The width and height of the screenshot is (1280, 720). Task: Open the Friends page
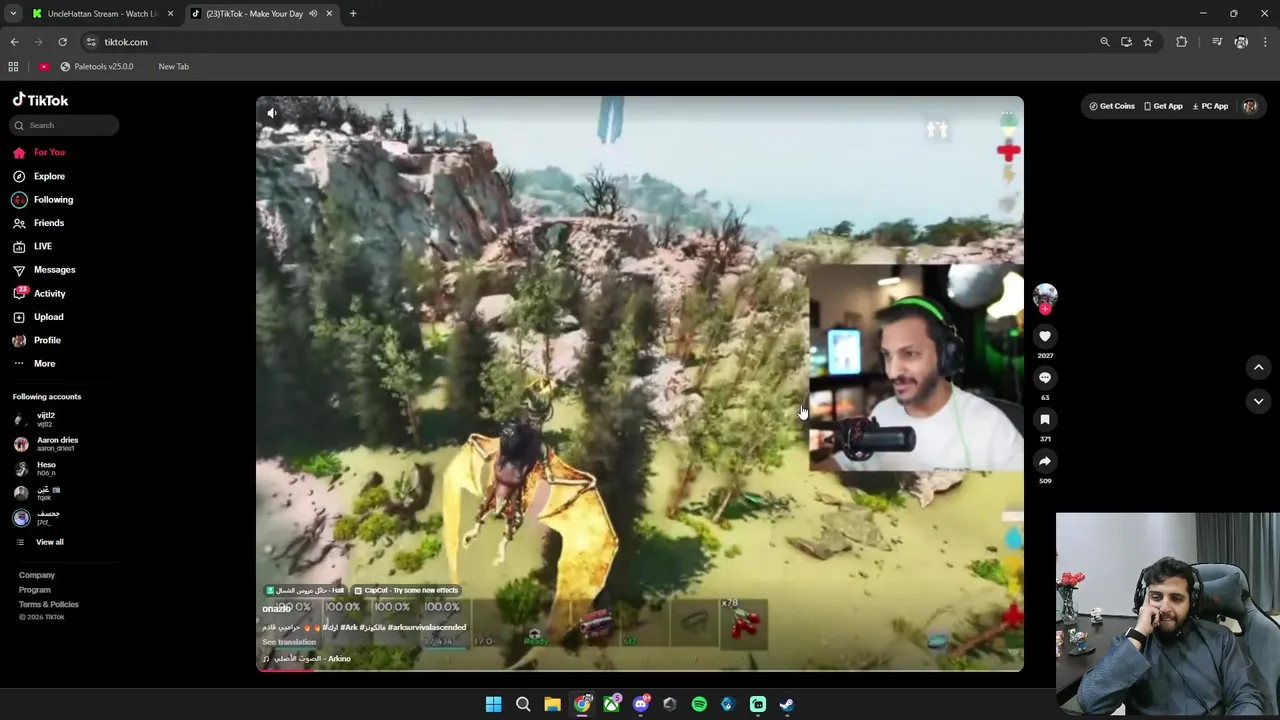click(39, 223)
